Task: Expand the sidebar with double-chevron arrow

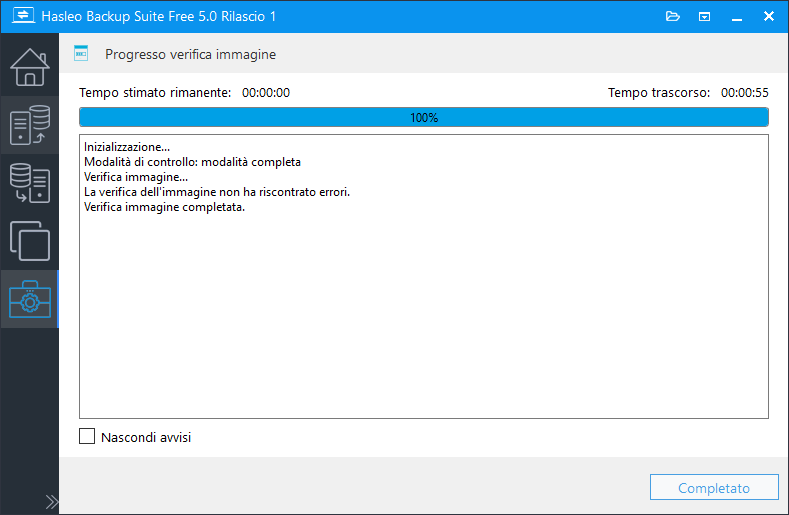Action: coord(51,502)
